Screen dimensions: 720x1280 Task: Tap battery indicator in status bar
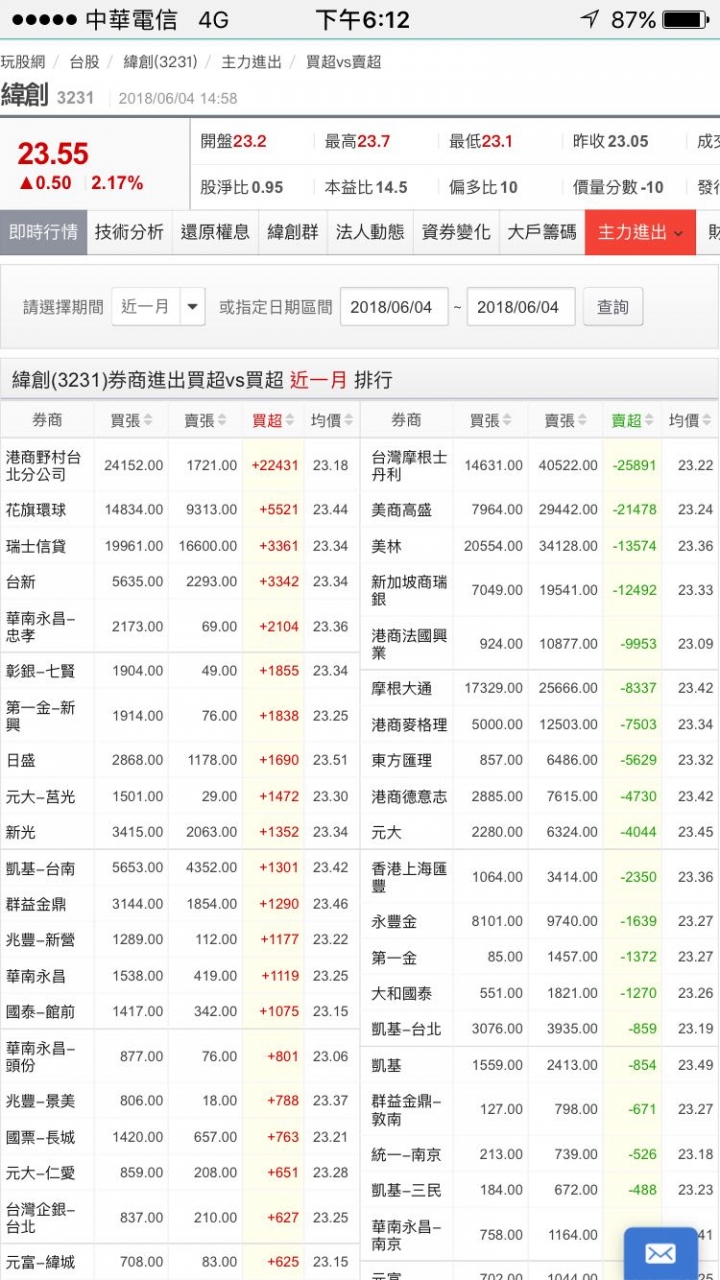point(685,19)
